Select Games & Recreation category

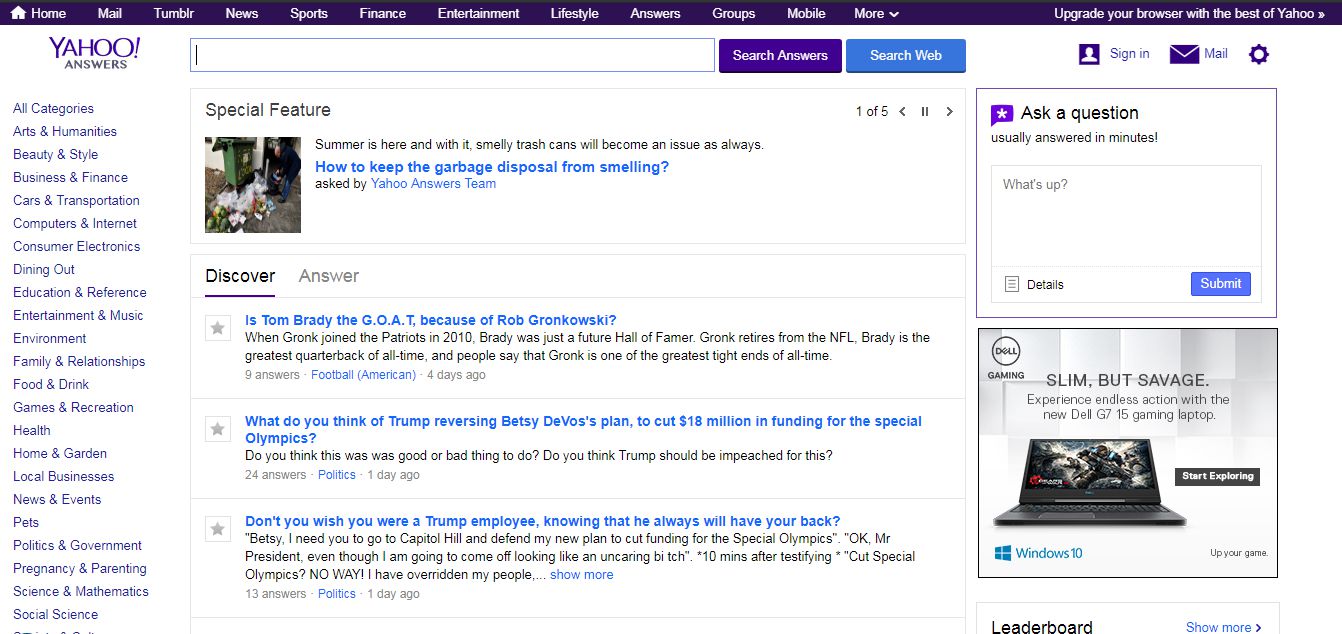(x=73, y=407)
